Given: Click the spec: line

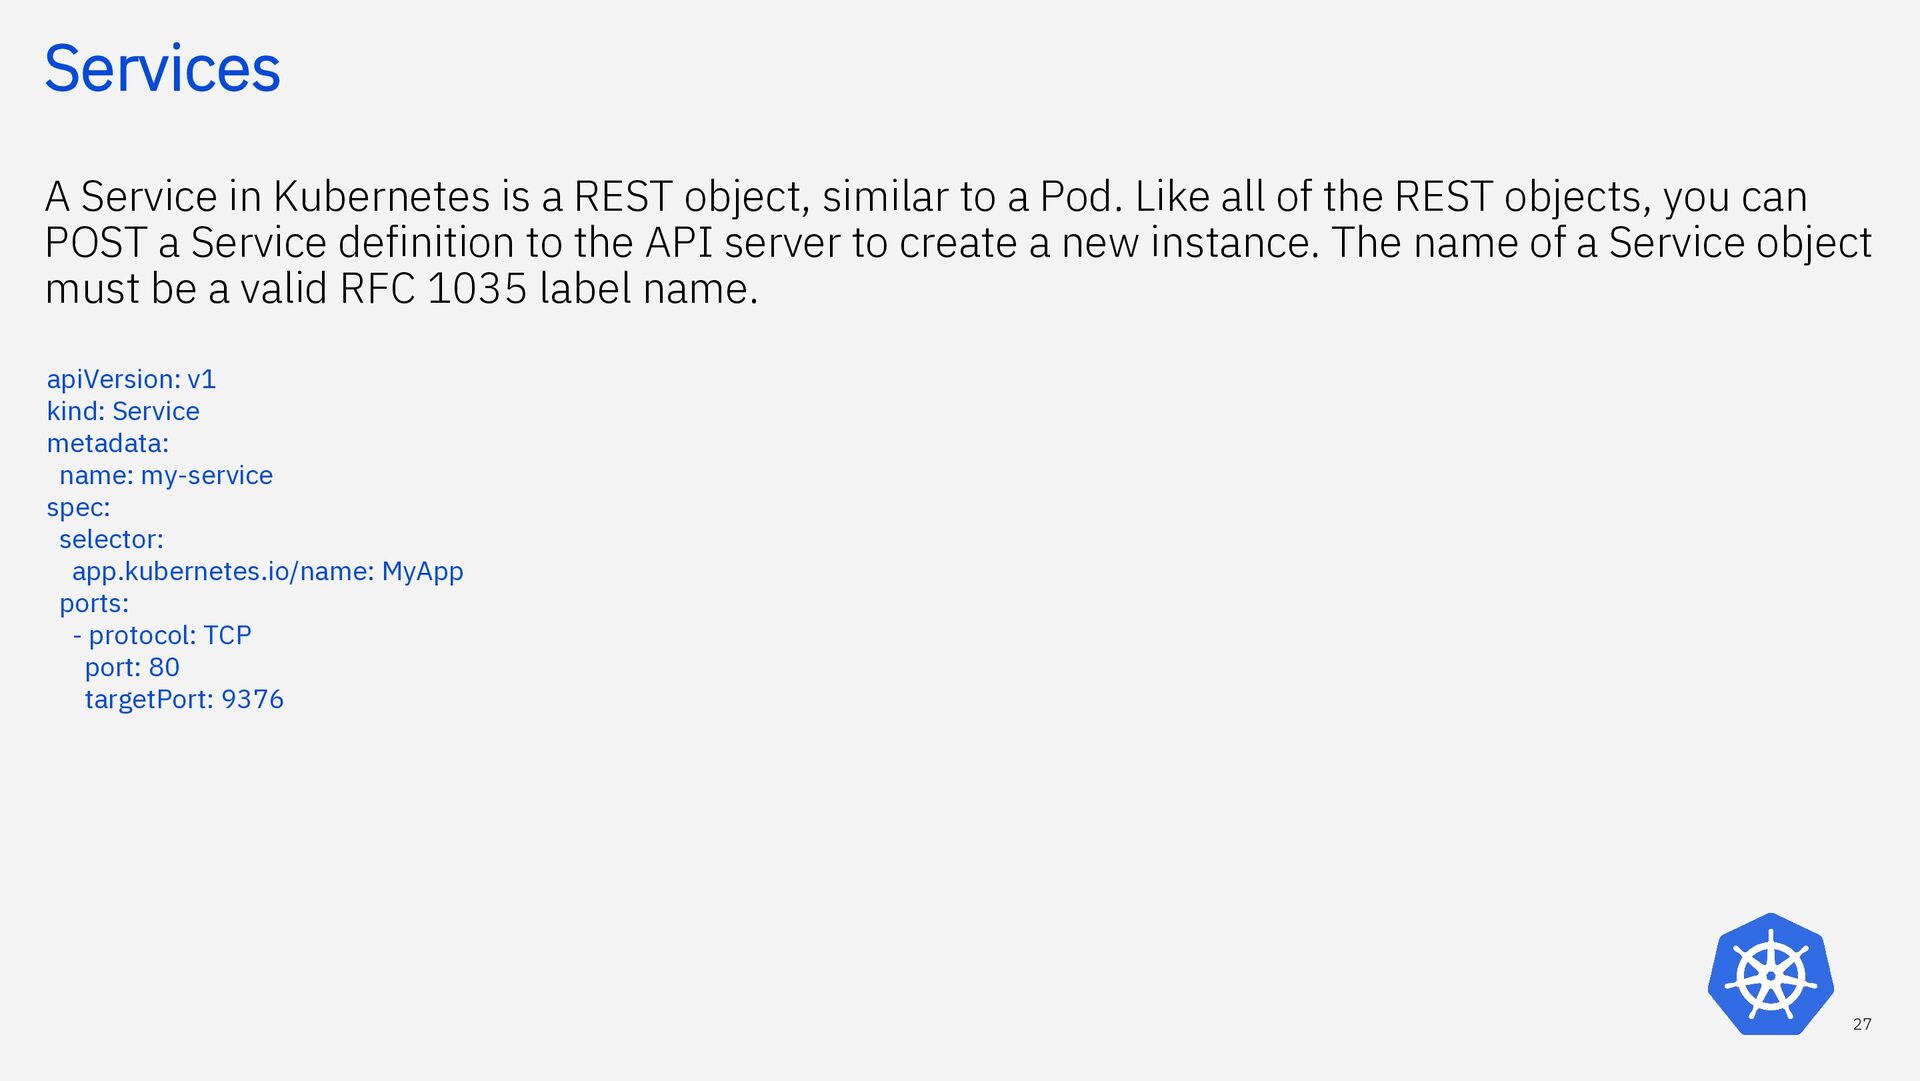Looking at the screenshot, I should [x=78, y=507].
